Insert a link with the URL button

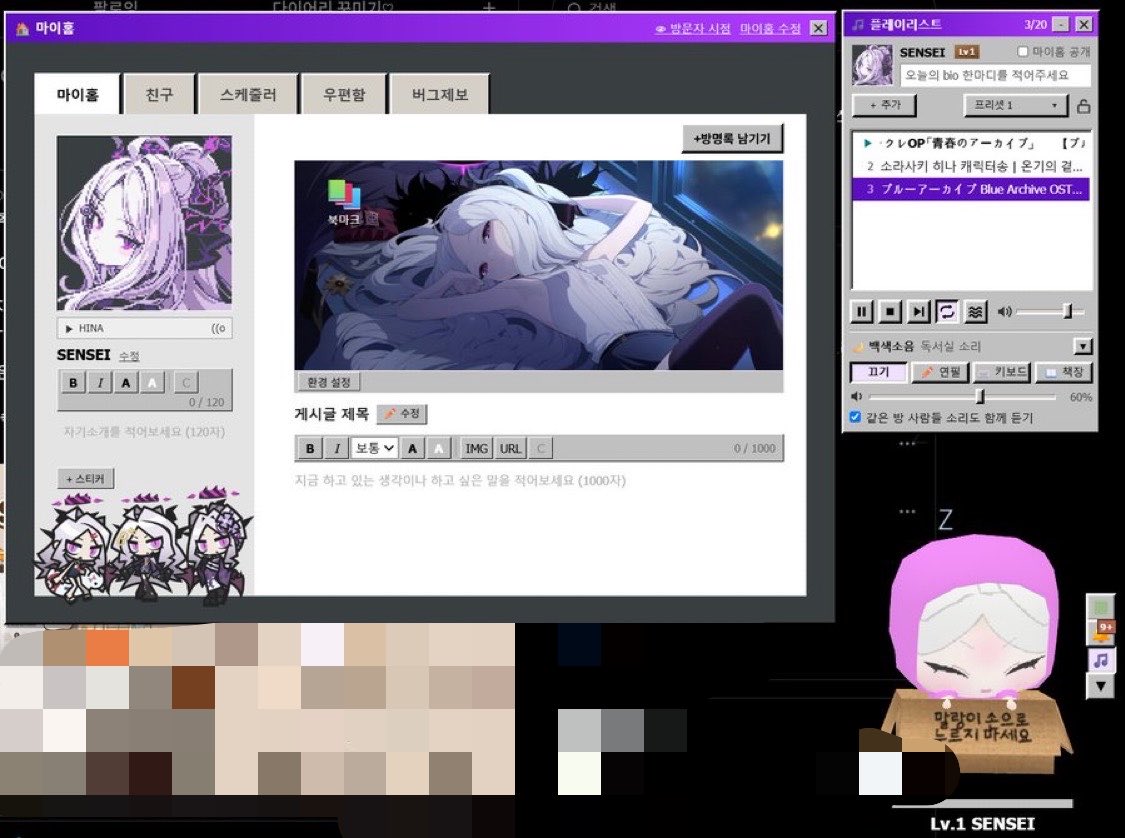tap(510, 448)
